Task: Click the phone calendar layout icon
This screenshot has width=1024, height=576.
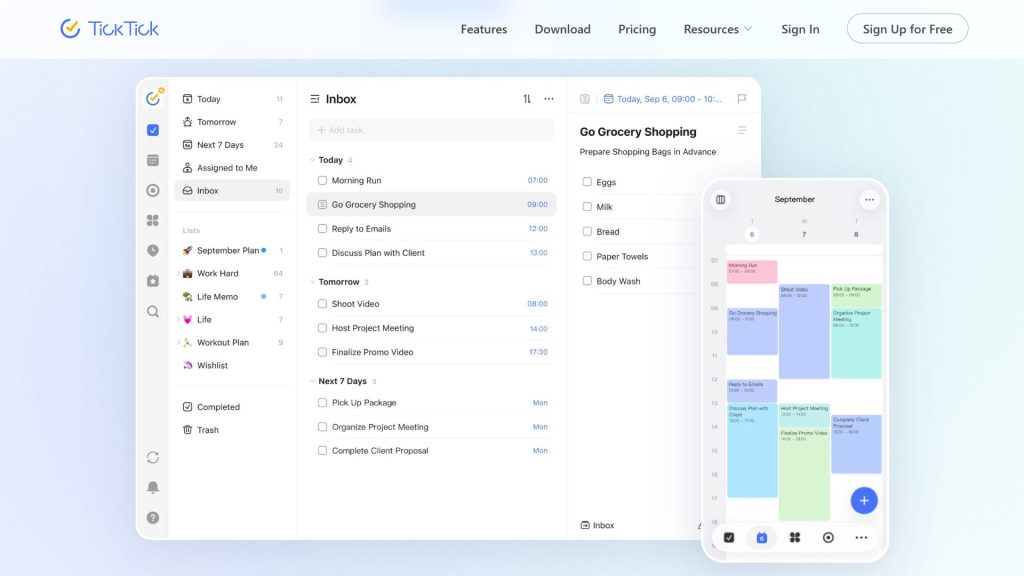Action: point(720,199)
